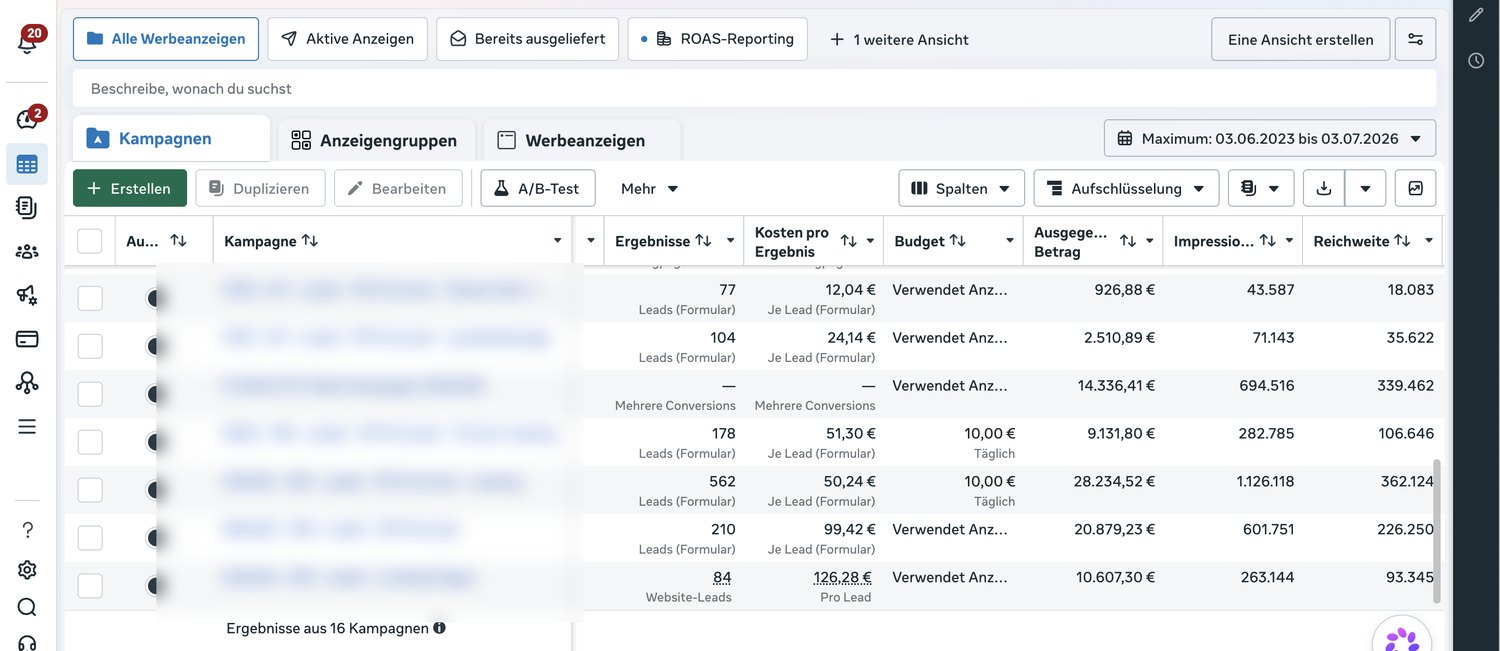Select the Alle Werbeanzeigen view
Viewport: 1500px width, 651px height.
pyautogui.click(x=166, y=39)
